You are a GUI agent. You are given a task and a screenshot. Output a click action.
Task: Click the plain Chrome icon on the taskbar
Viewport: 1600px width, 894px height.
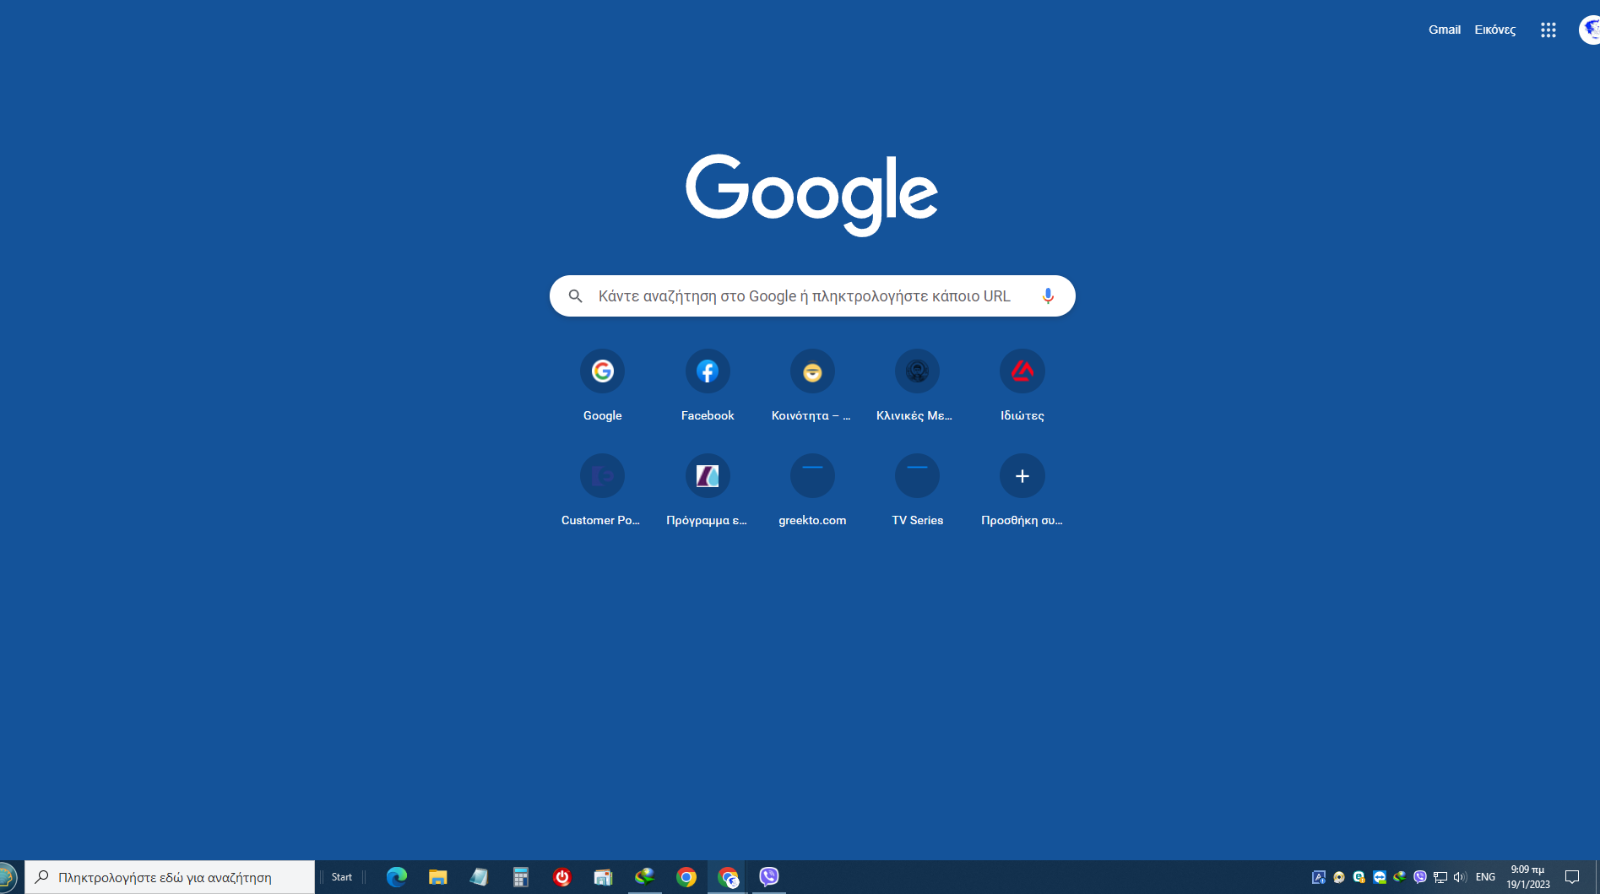686,877
